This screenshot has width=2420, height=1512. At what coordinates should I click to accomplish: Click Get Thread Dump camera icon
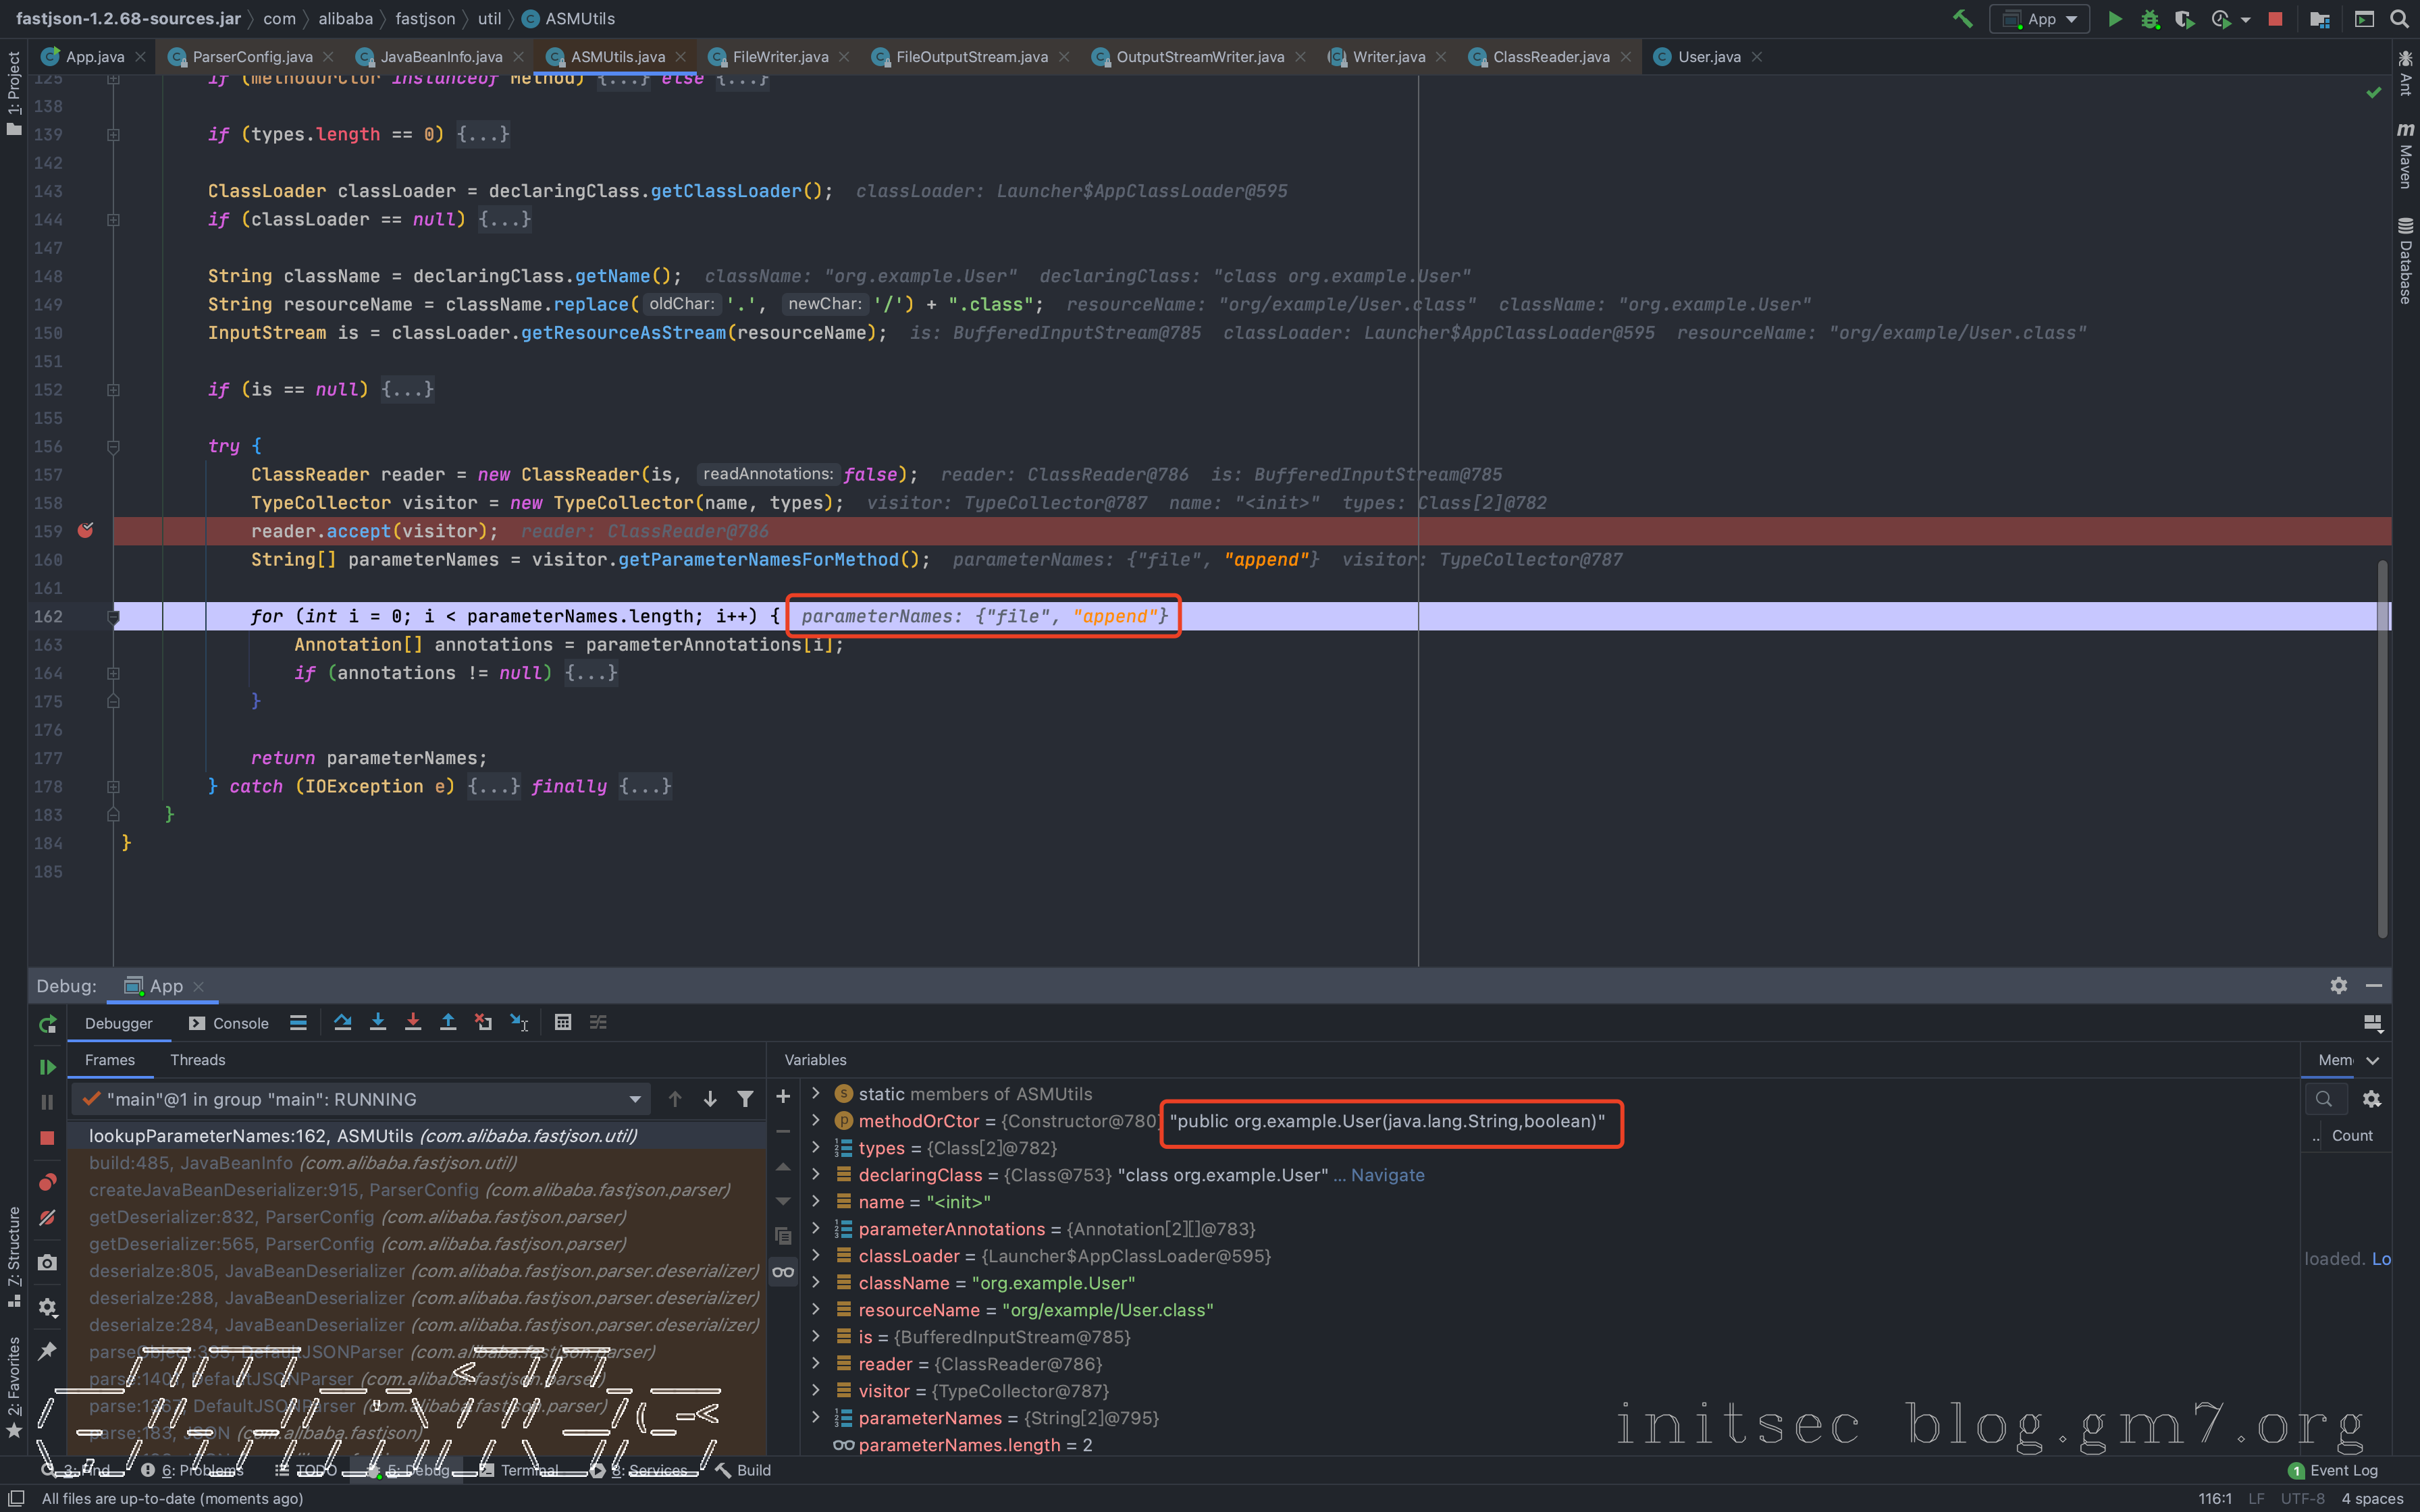tap(47, 1263)
